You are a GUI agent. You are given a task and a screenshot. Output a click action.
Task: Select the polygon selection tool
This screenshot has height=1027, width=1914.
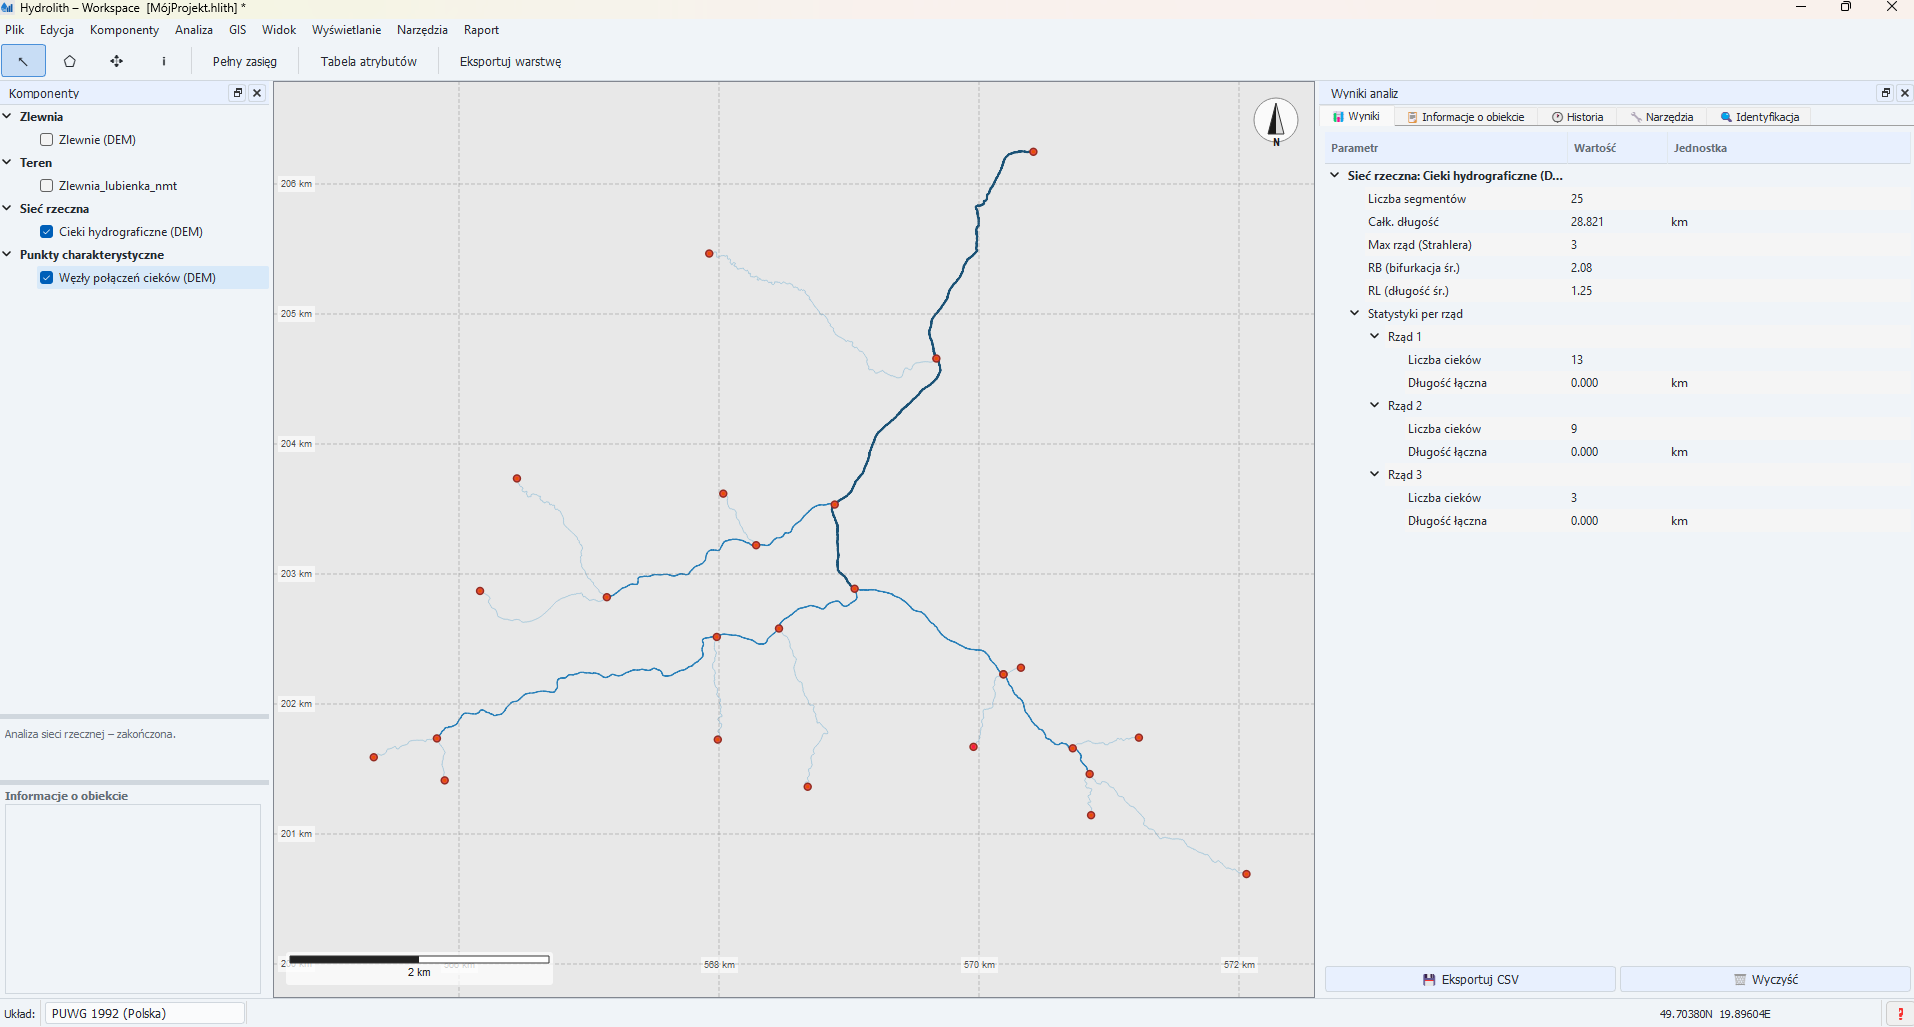click(70, 61)
